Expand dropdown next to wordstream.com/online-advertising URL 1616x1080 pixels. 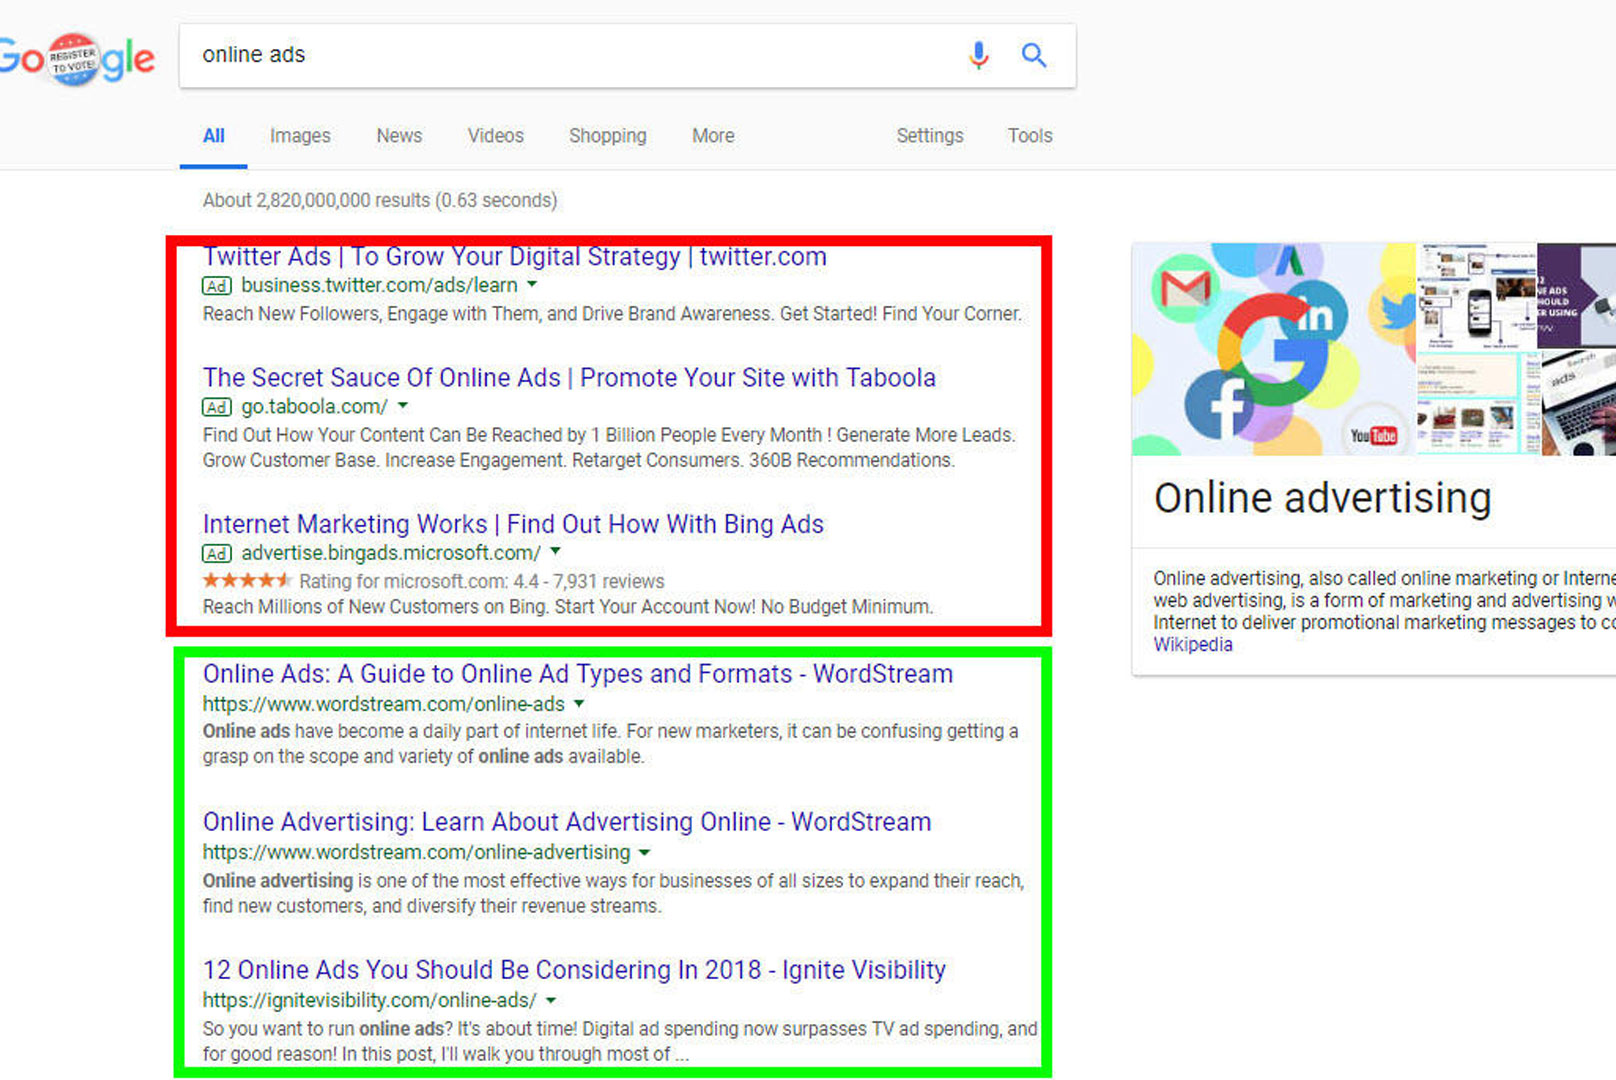coord(645,852)
